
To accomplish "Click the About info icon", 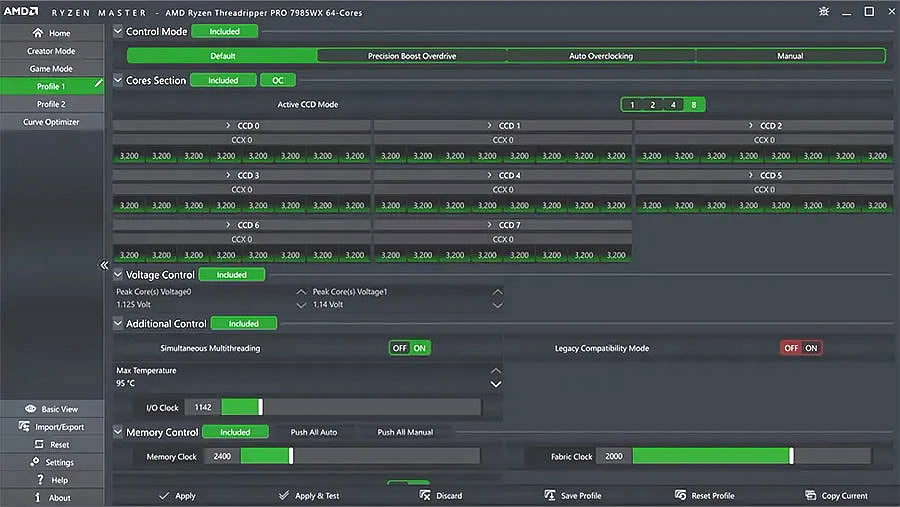I will tap(38, 497).
